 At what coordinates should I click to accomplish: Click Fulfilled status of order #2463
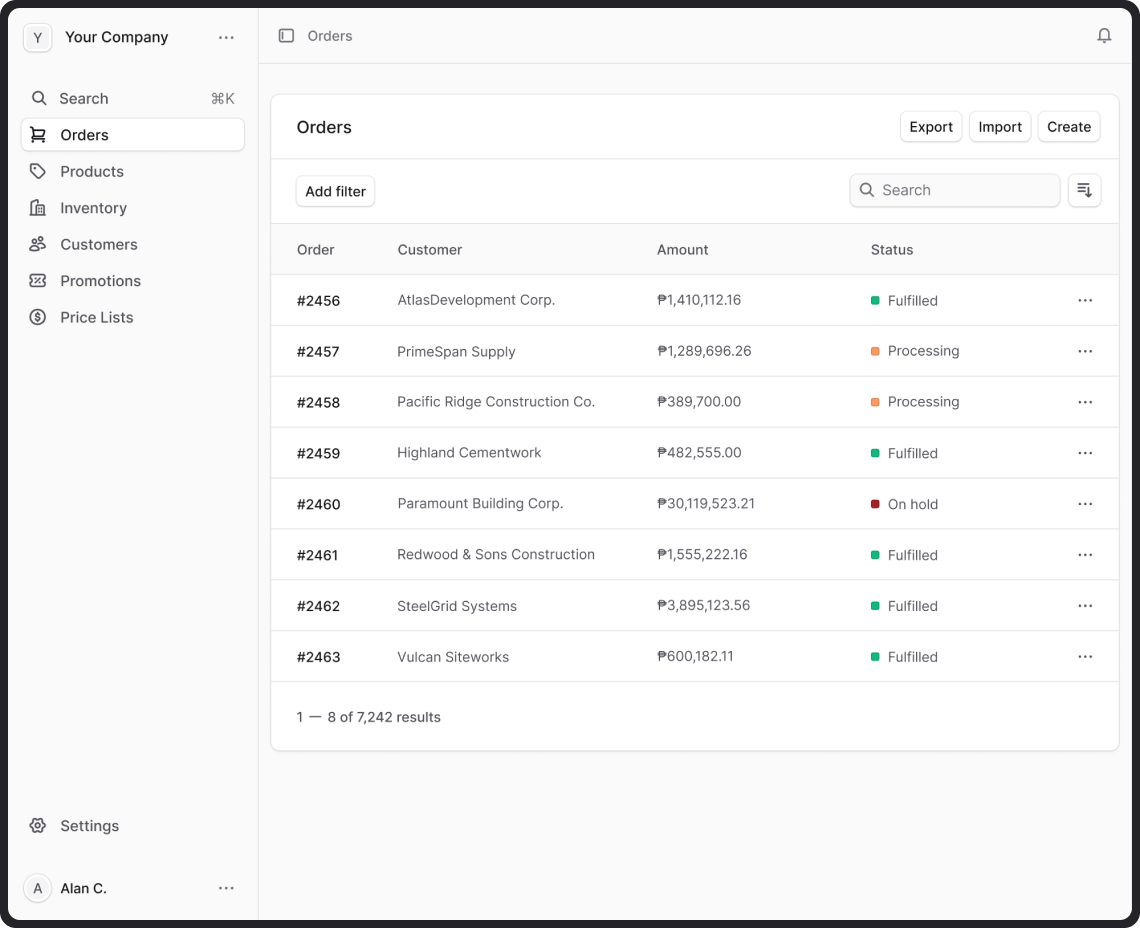[x=904, y=657]
